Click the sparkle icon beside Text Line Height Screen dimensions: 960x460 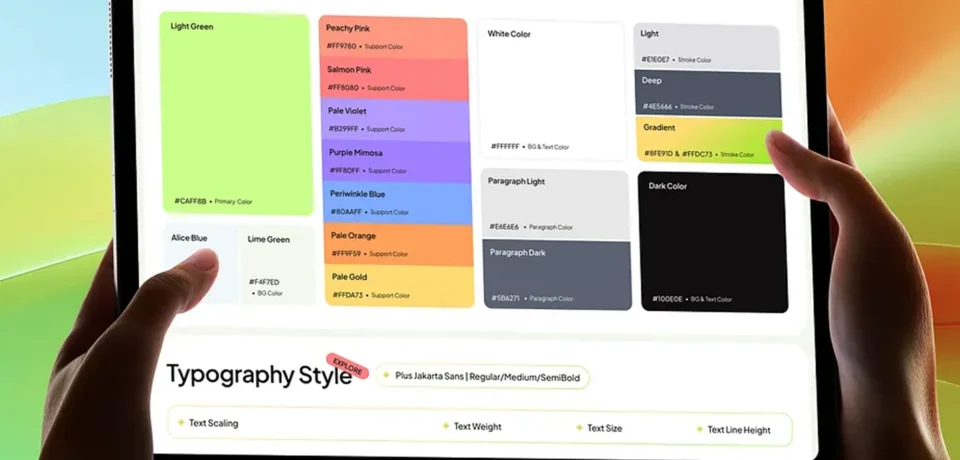(699, 429)
